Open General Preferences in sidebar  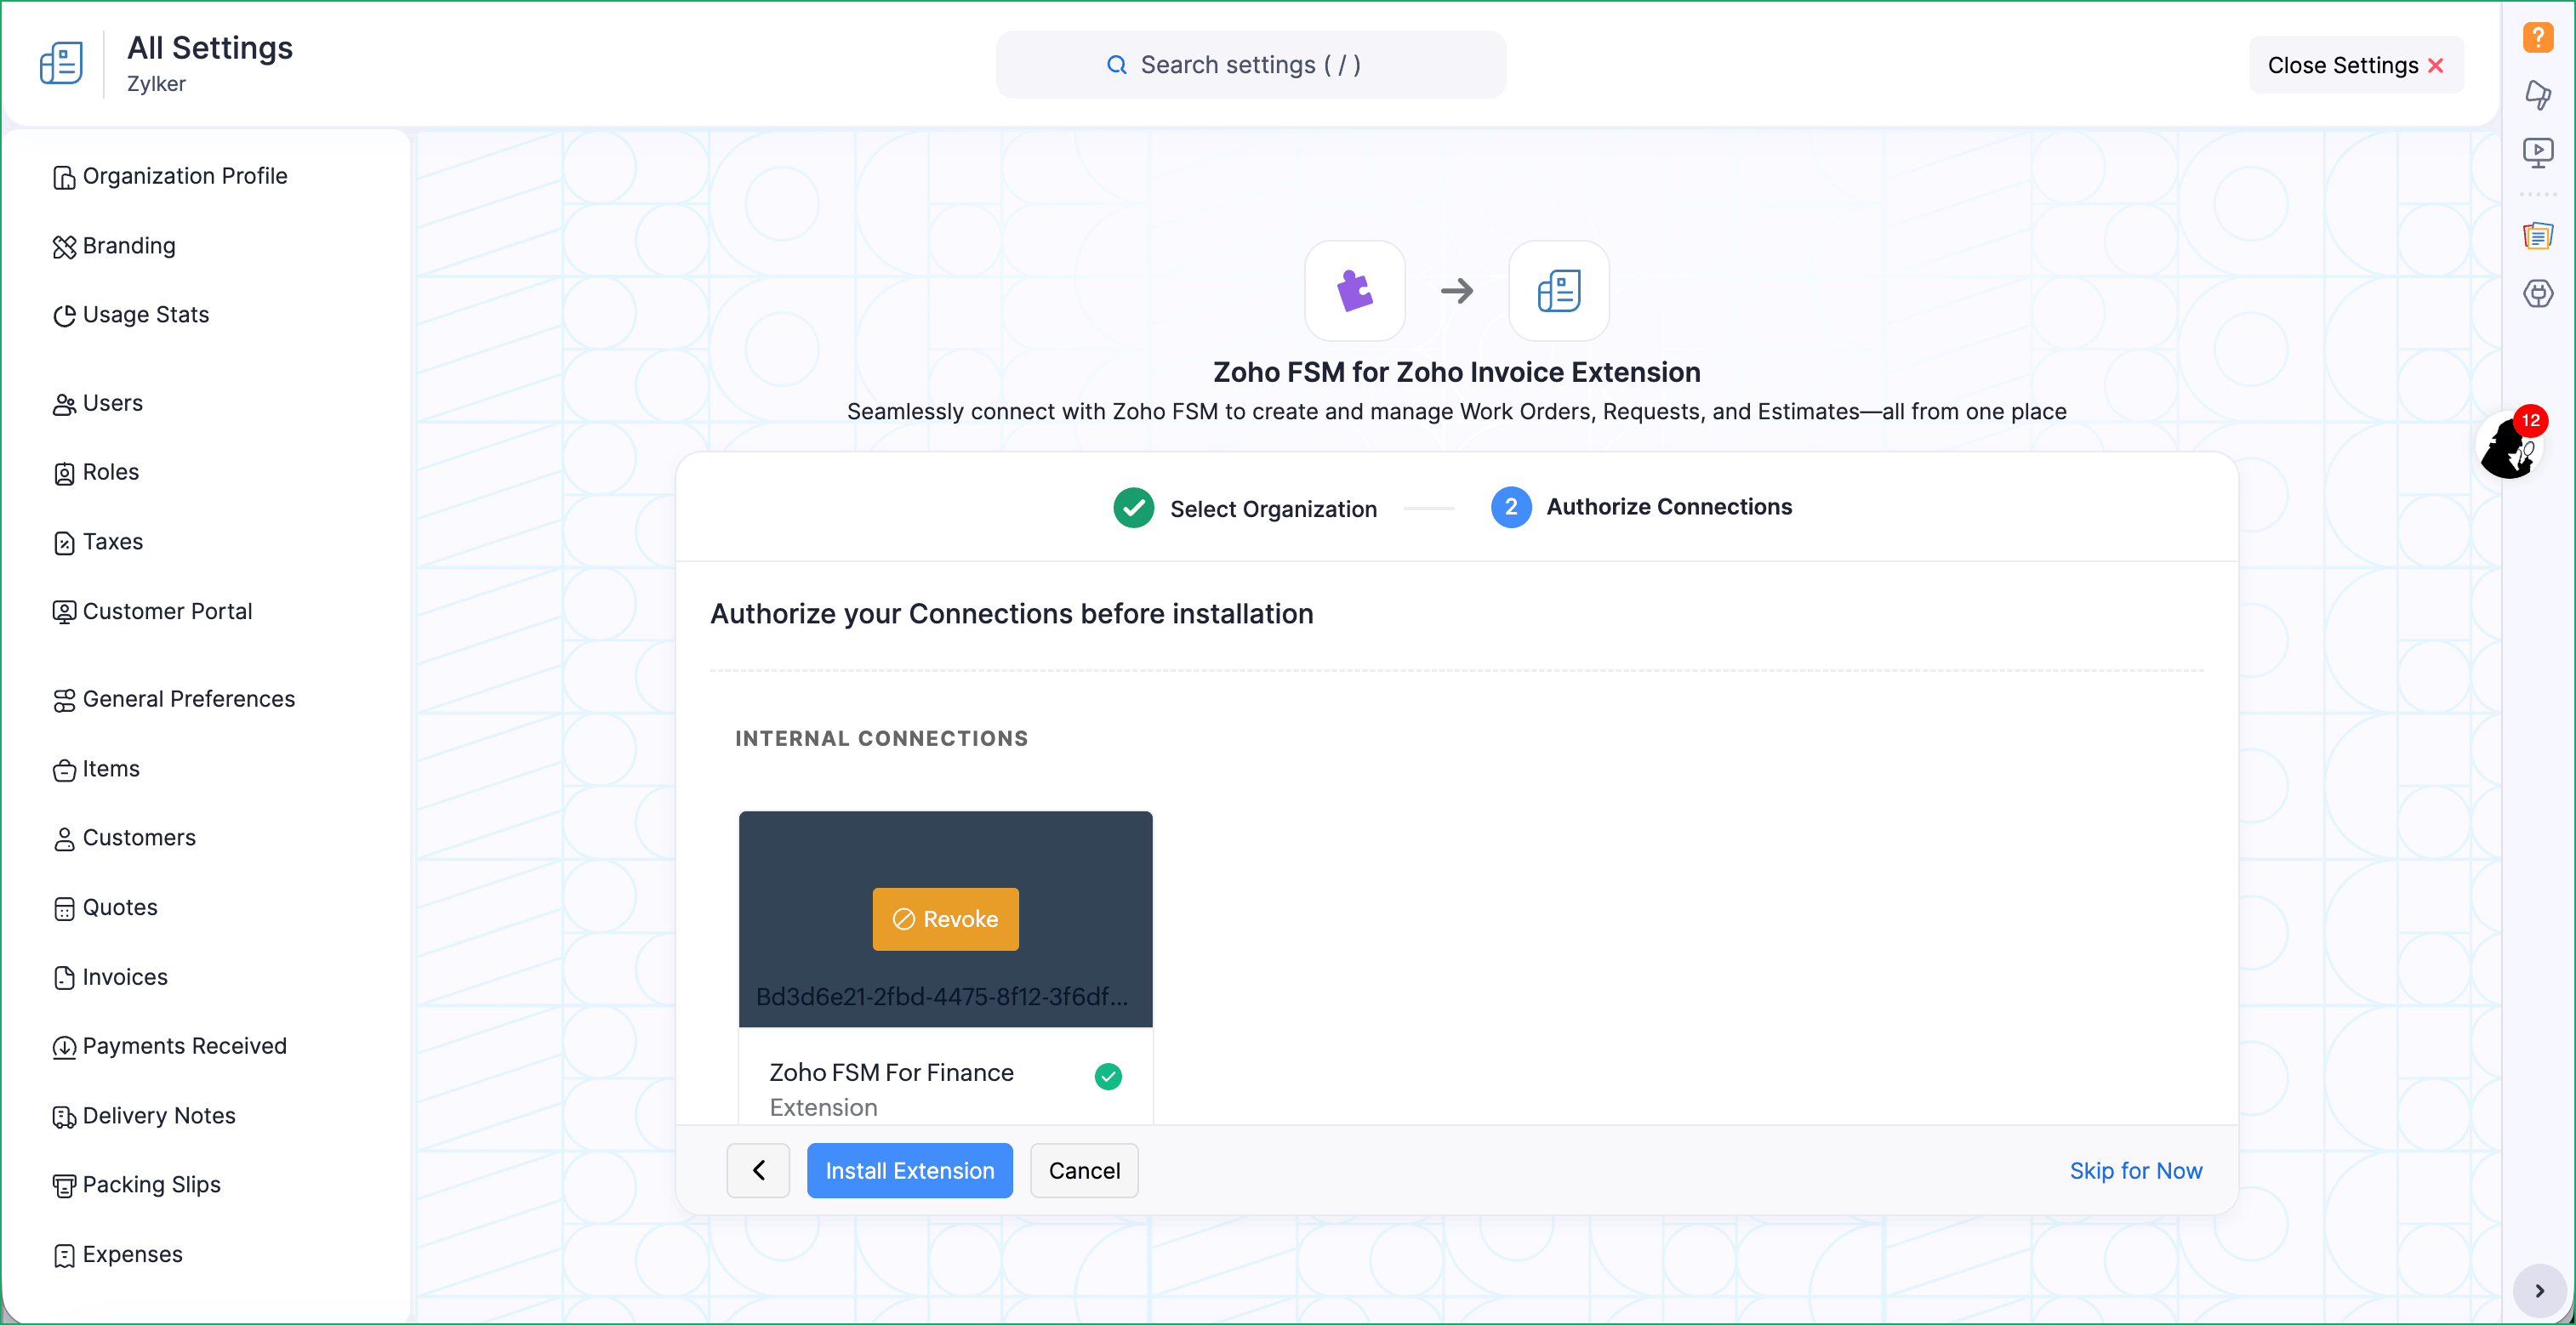tap(188, 699)
